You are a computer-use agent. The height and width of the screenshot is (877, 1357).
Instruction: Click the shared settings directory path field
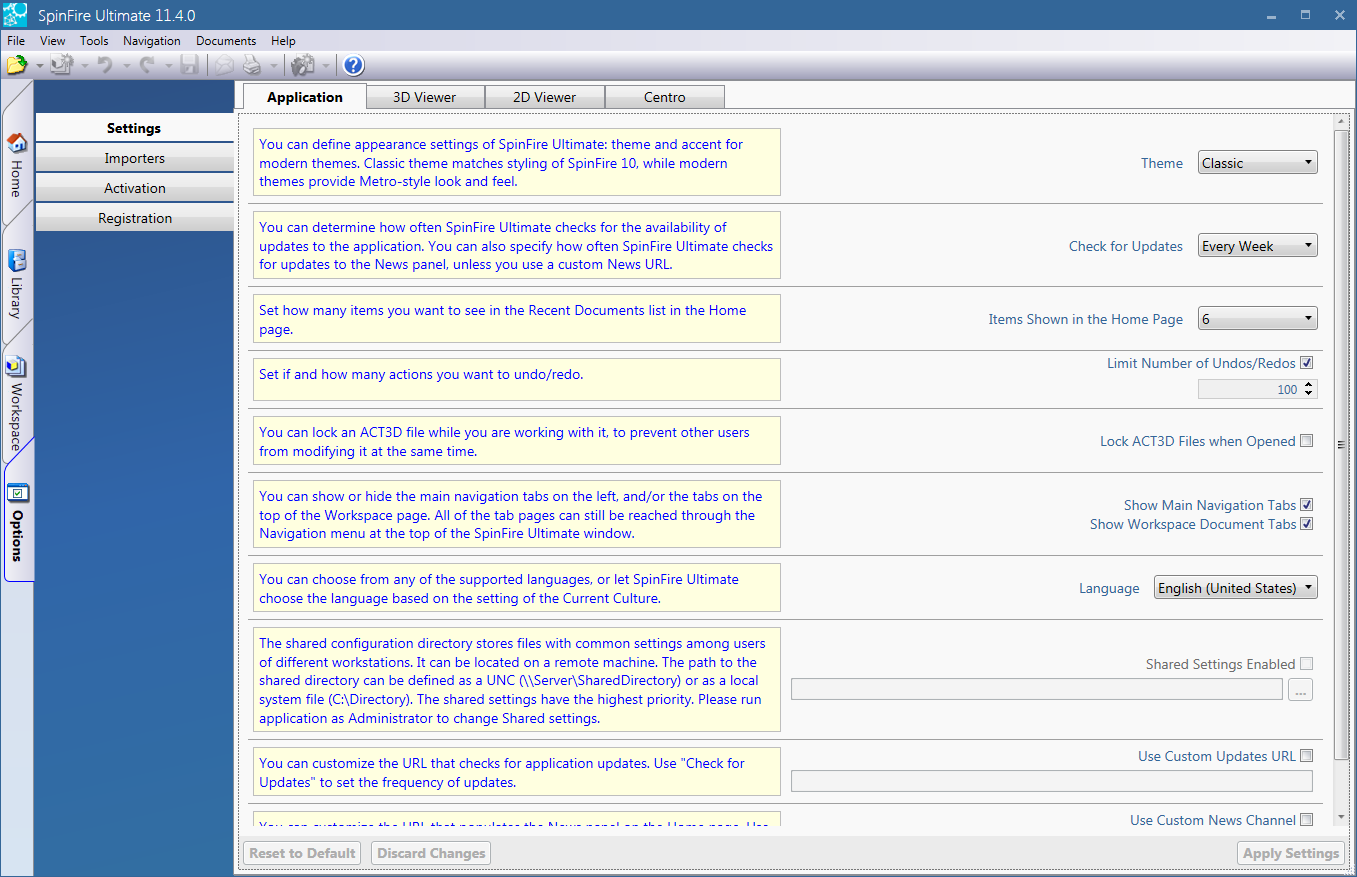coord(1036,689)
